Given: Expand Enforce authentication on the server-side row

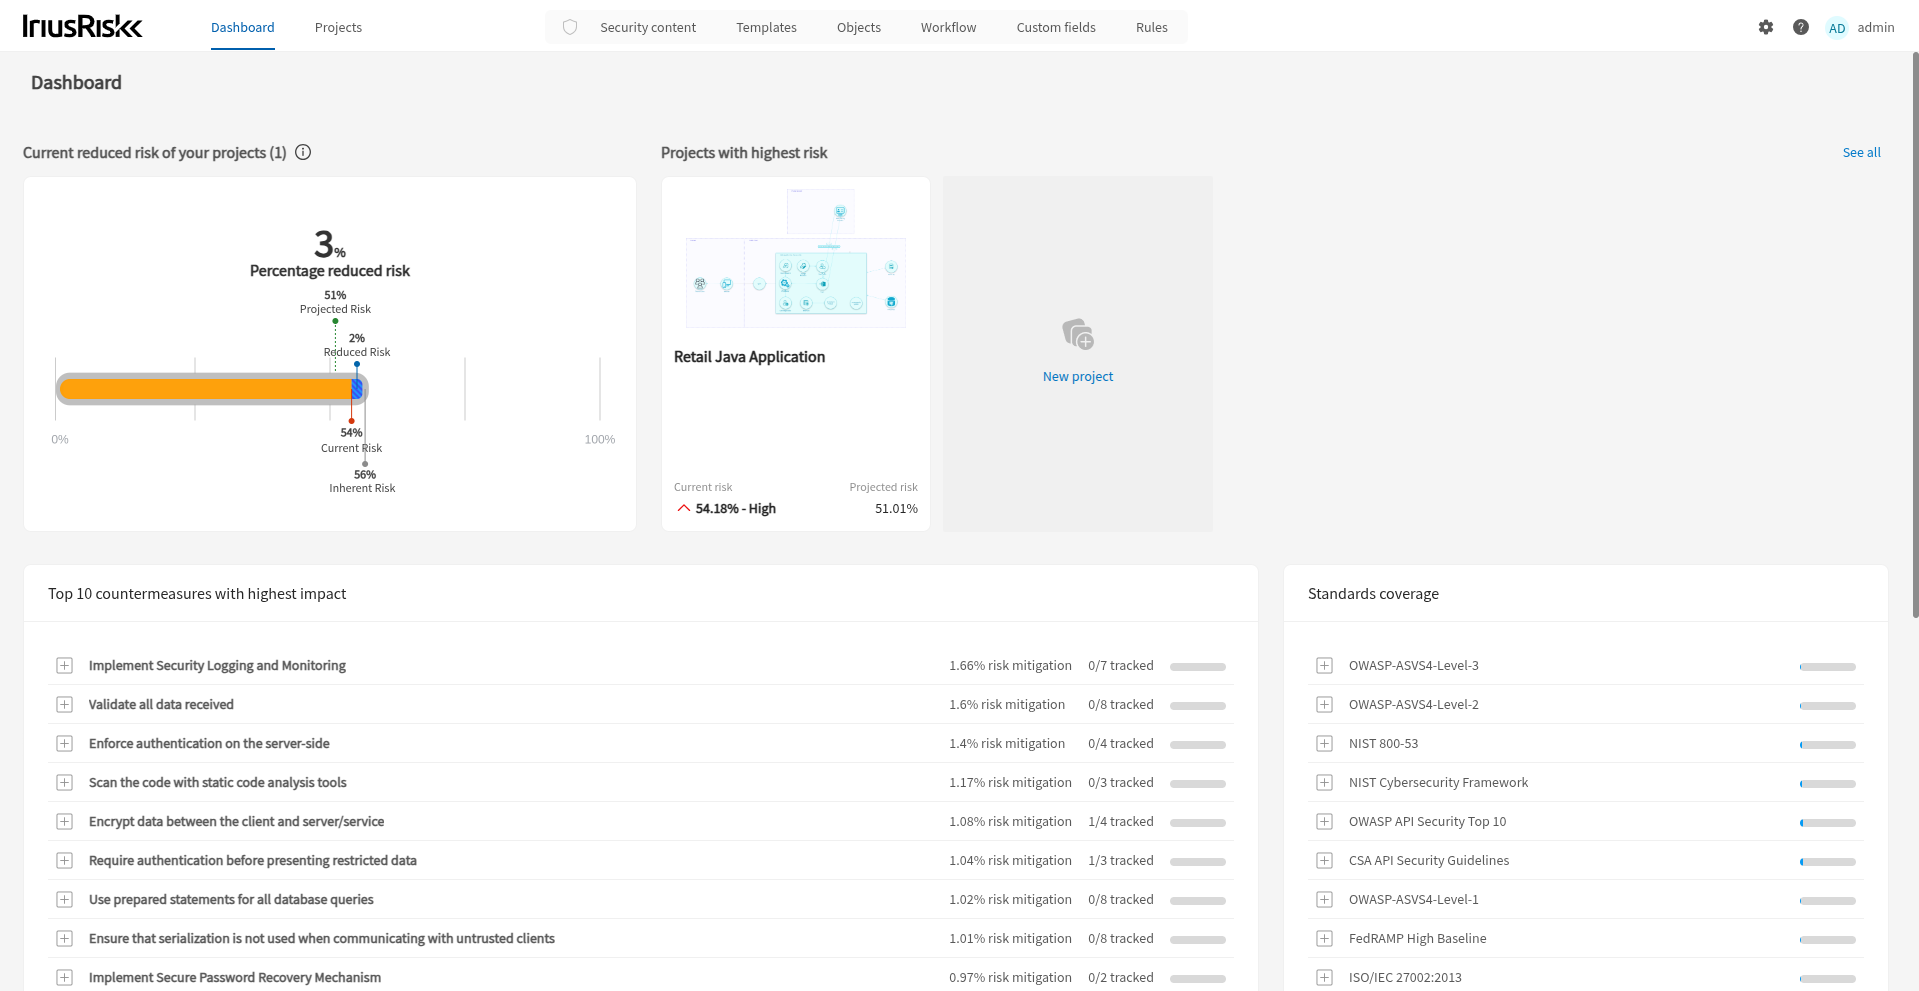Looking at the screenshot, I should [x=64, y=744].
